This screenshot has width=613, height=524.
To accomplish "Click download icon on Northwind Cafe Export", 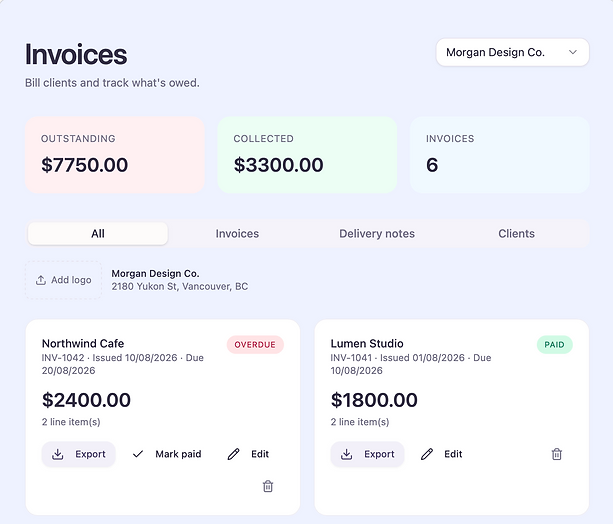I will pos(58,454).
